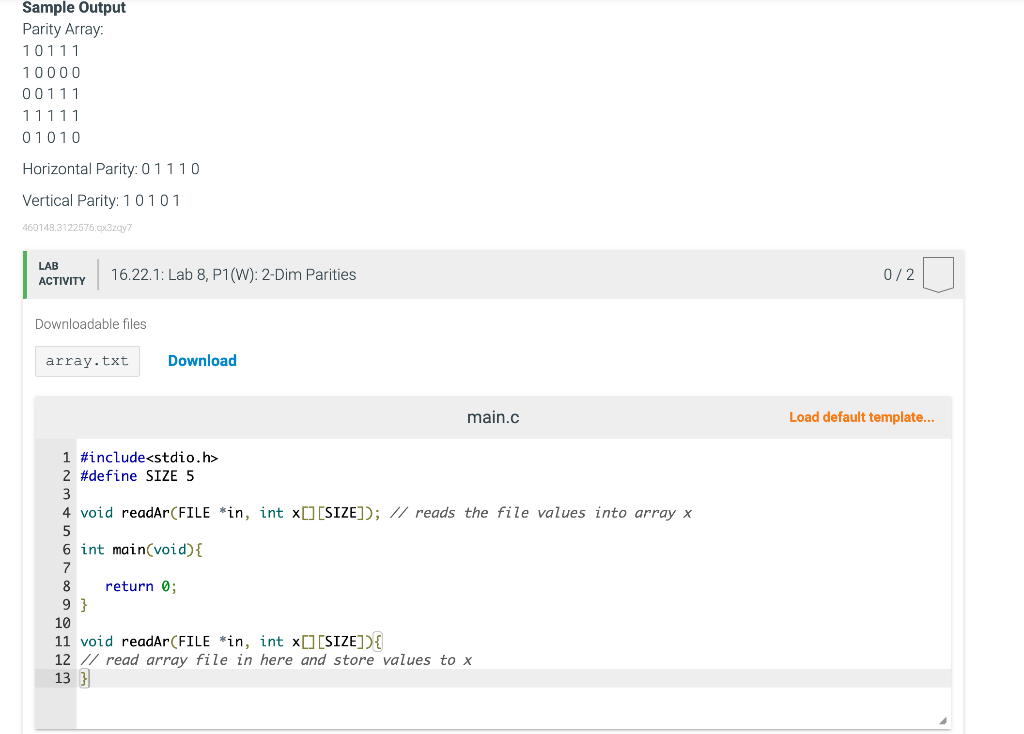Click Load default template in the editor header
The width and height of the screenshot is (1024, 734).
861,416
